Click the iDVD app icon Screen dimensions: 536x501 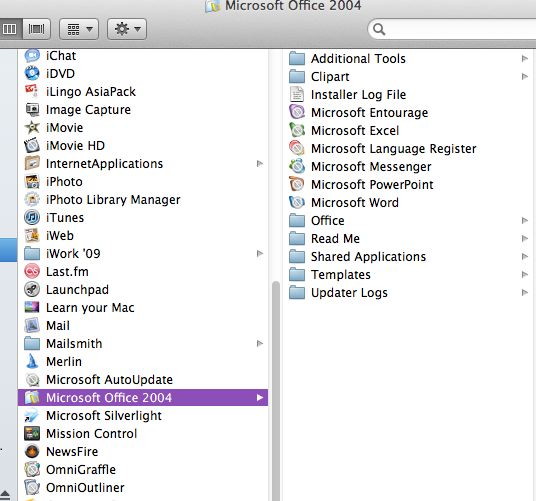[32, 73]
